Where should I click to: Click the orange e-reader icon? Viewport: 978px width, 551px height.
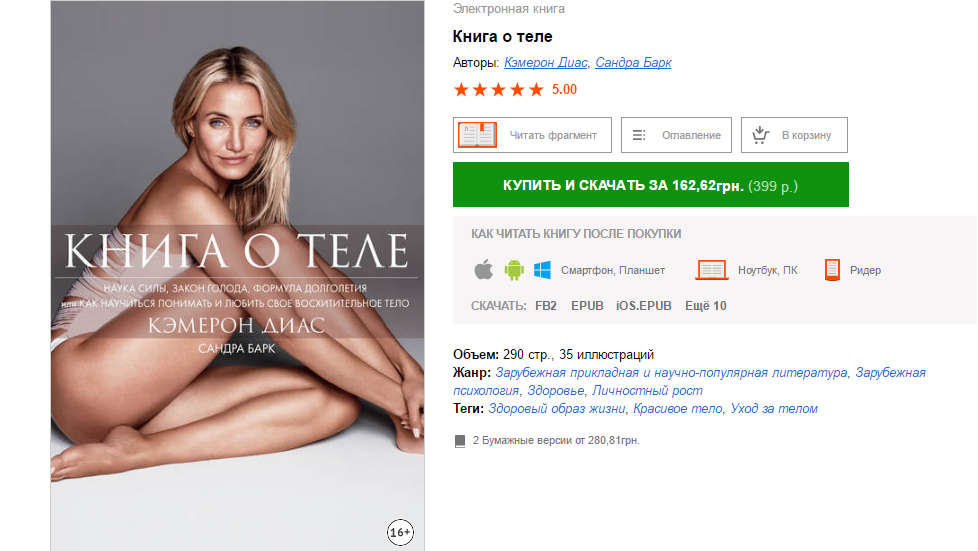point(832,270)
